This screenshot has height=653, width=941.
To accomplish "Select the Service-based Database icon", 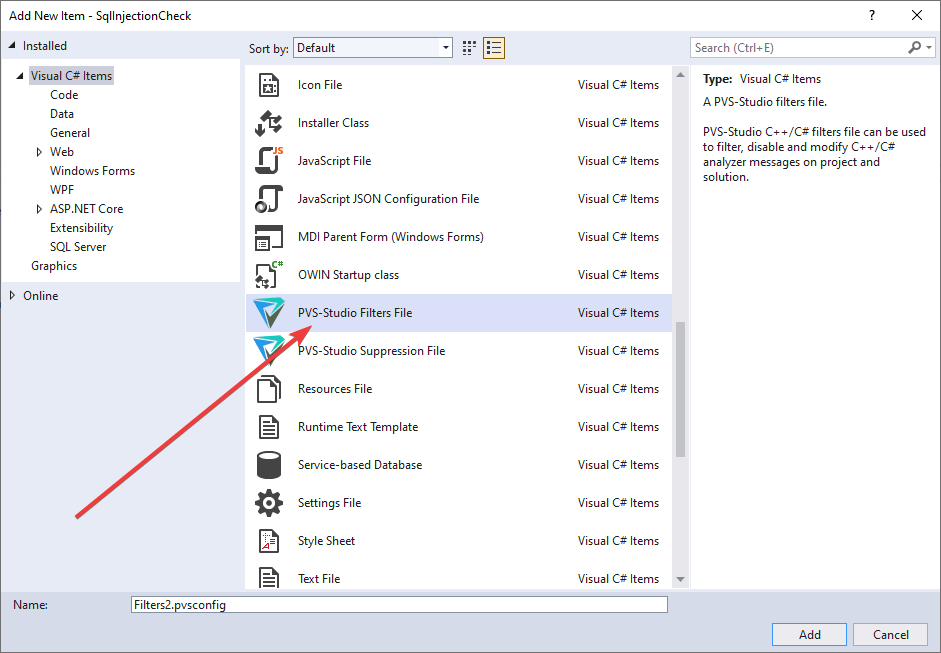I will (x=269, y=465).
